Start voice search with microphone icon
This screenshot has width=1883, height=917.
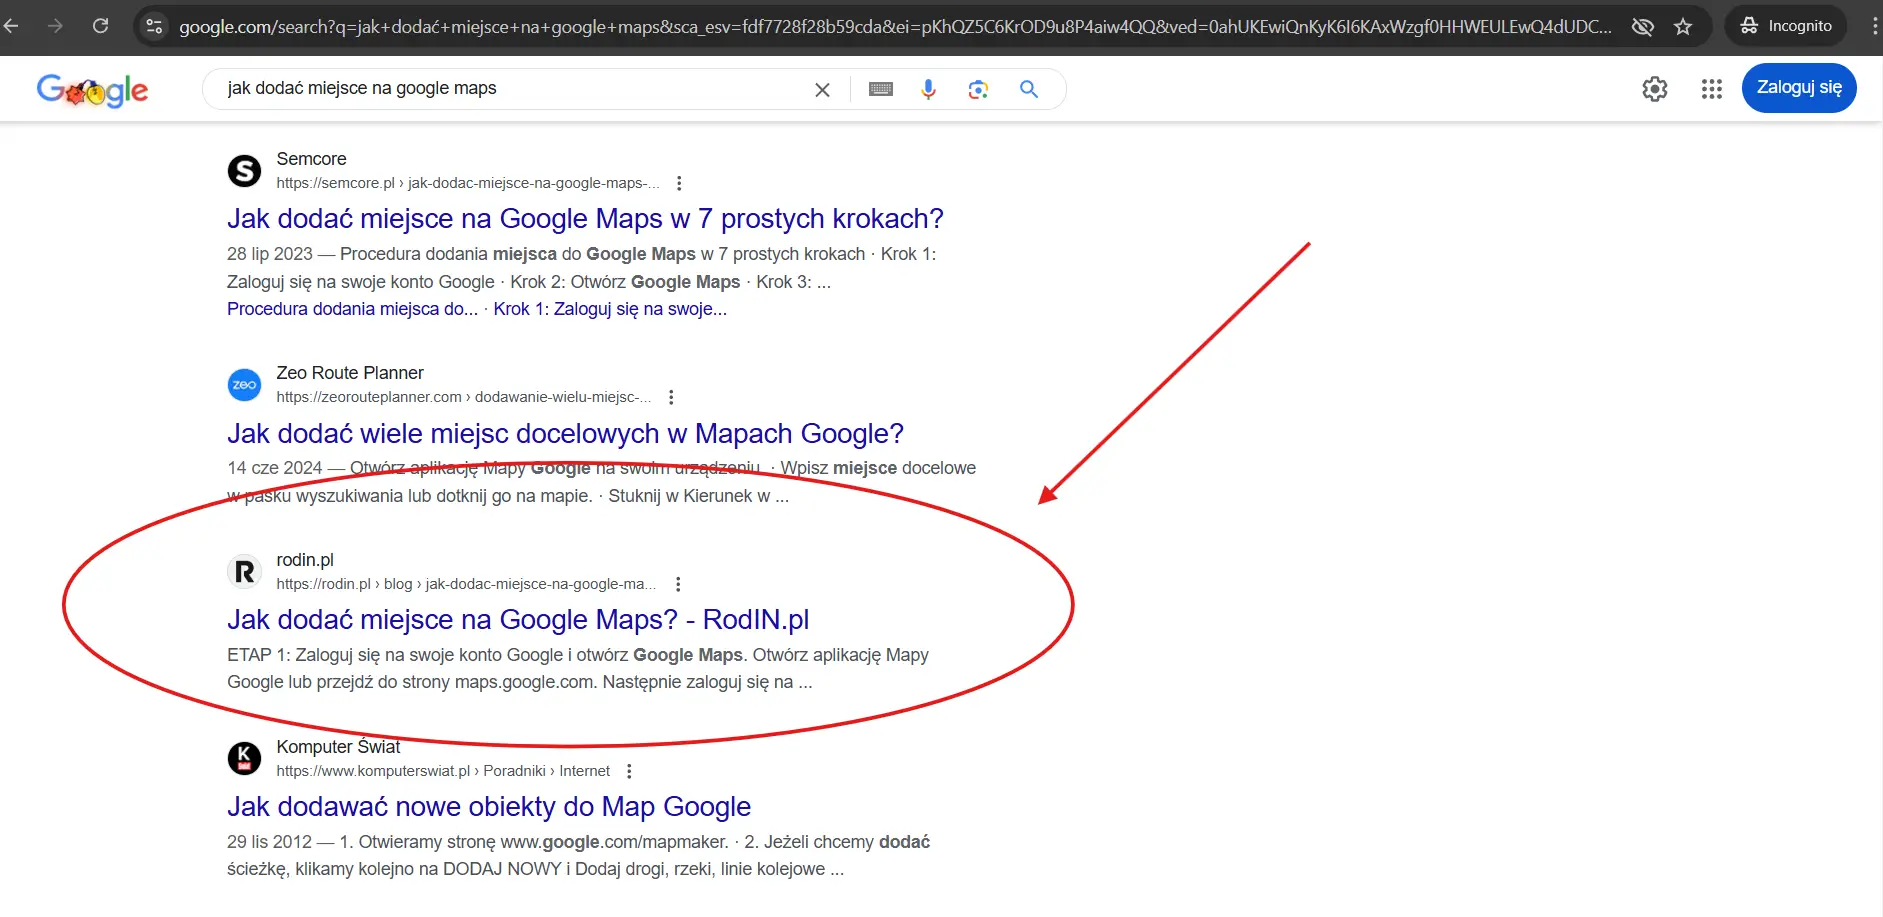coord(928,89)
